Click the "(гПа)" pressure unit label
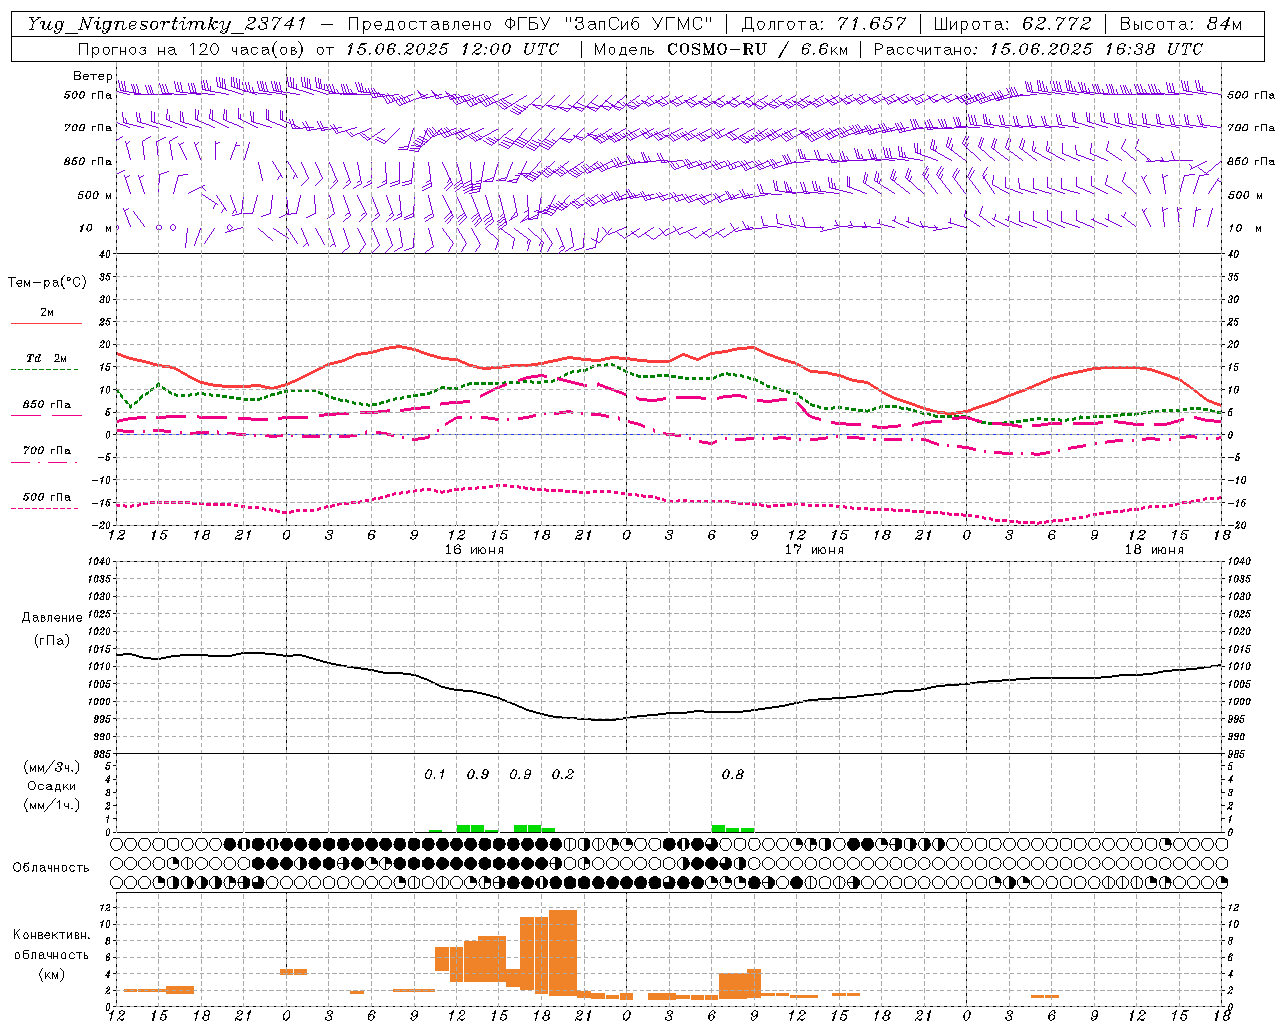The height and width of the screenshot is (1024, 1280). coord(52,641)
